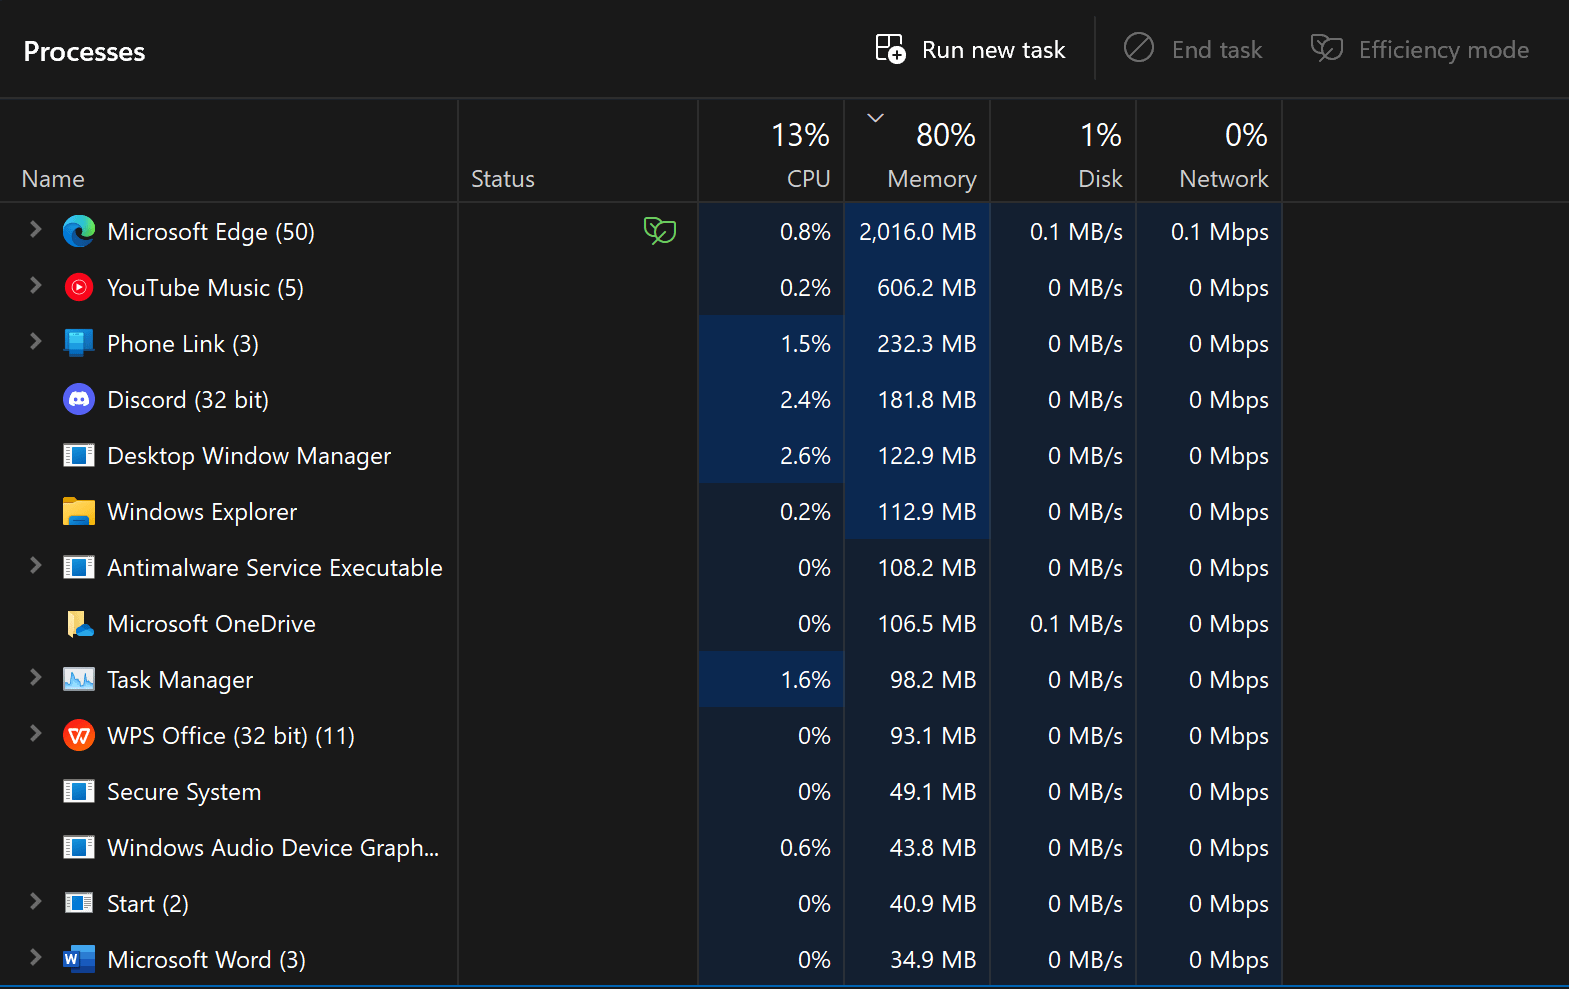This screenshot has width=1569, height=989.
Task: Sort processes by Disk column header
Action: pos(1063,151)
